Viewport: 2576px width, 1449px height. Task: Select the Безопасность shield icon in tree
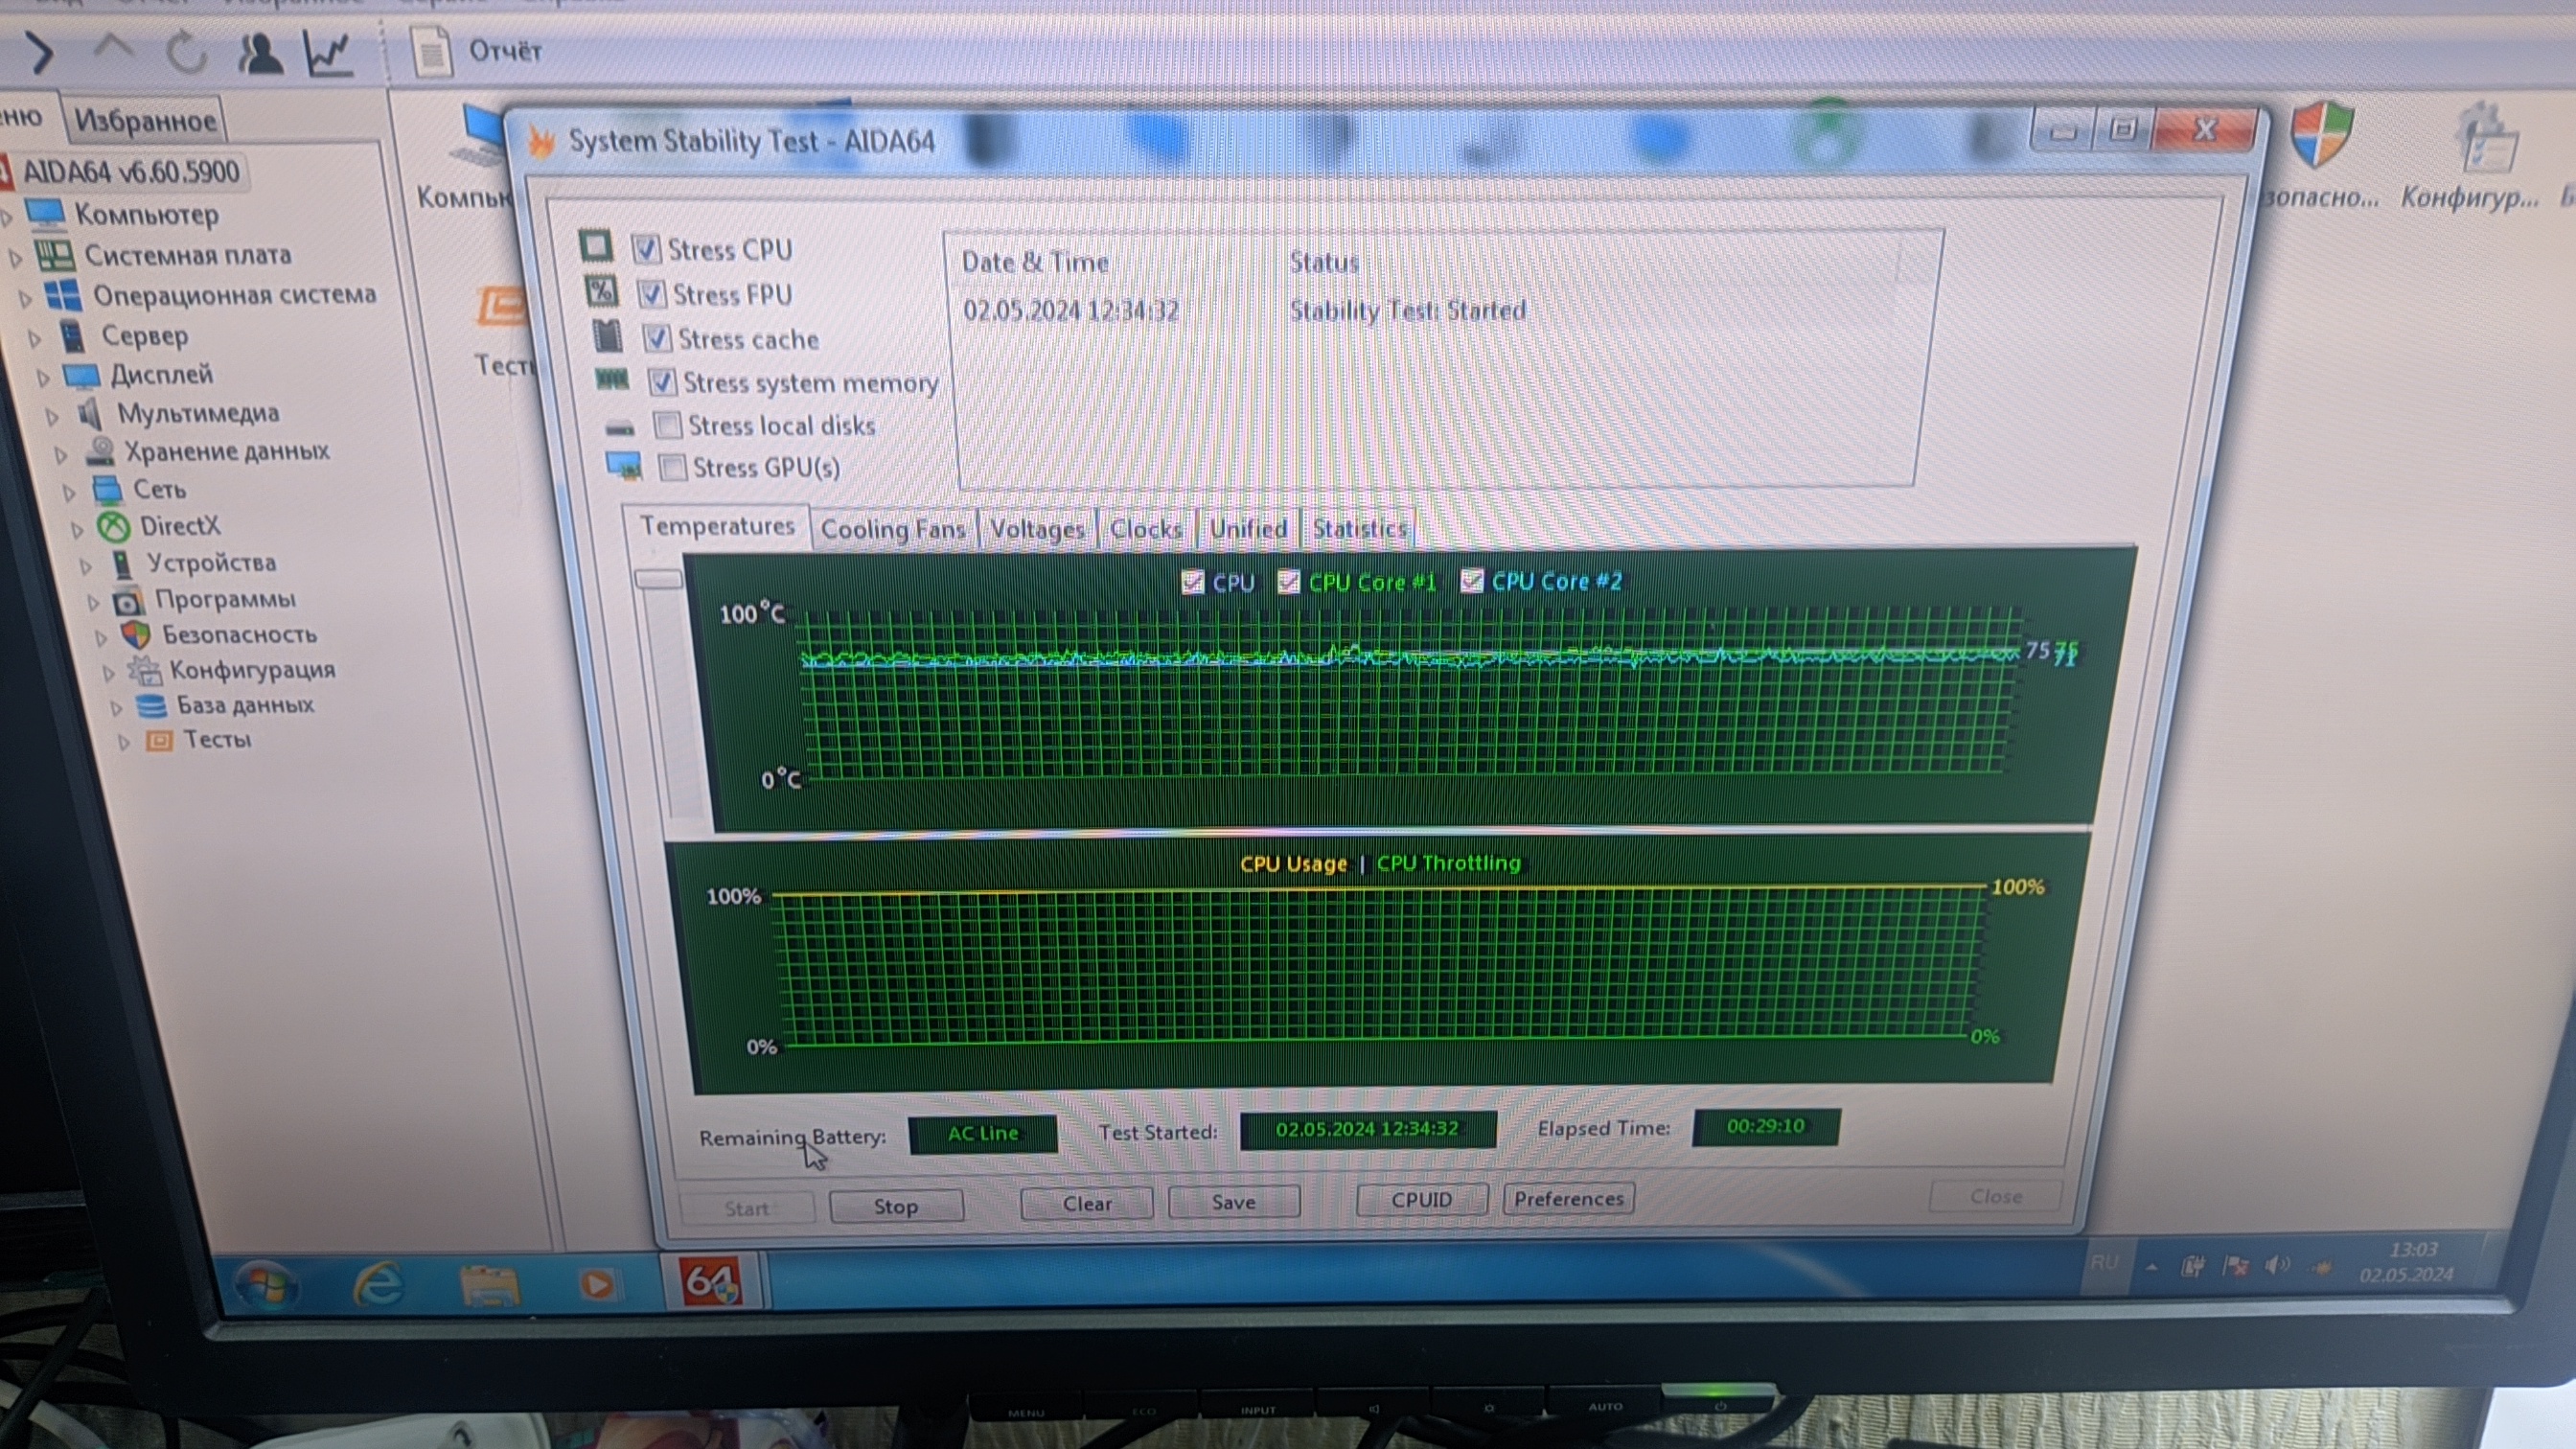pos(135,634)
